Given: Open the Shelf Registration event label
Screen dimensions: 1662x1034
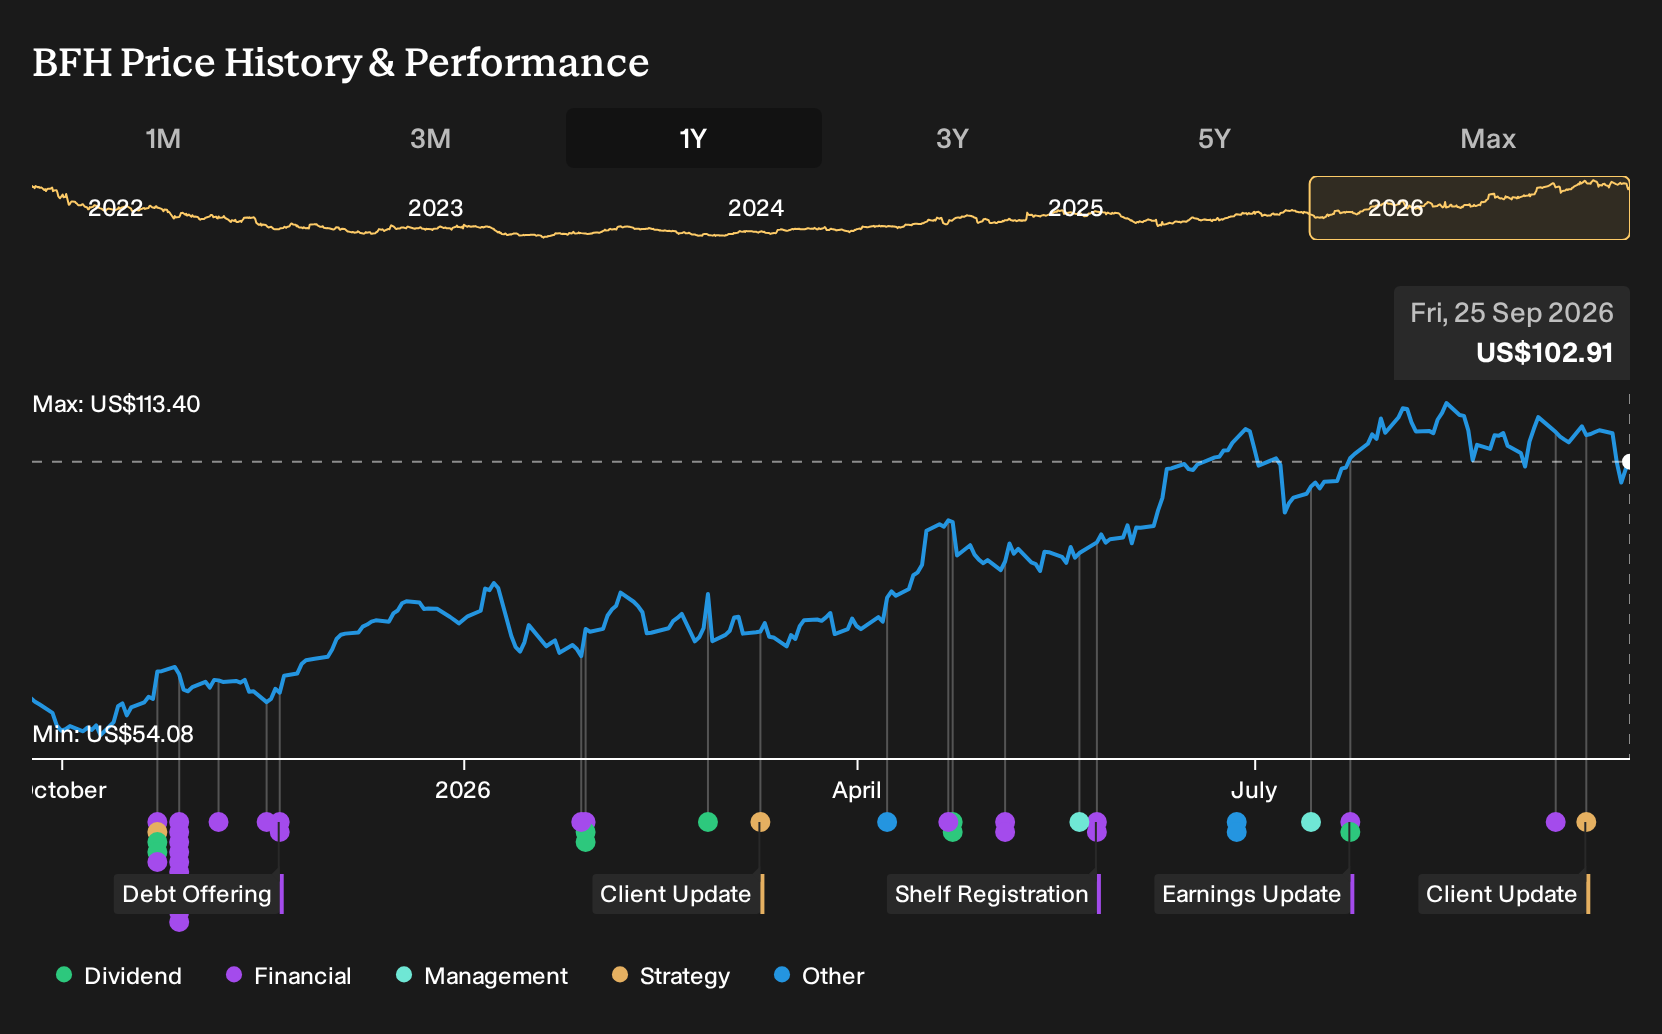Looking at the screenshot, I should click(x=993, y=894).
